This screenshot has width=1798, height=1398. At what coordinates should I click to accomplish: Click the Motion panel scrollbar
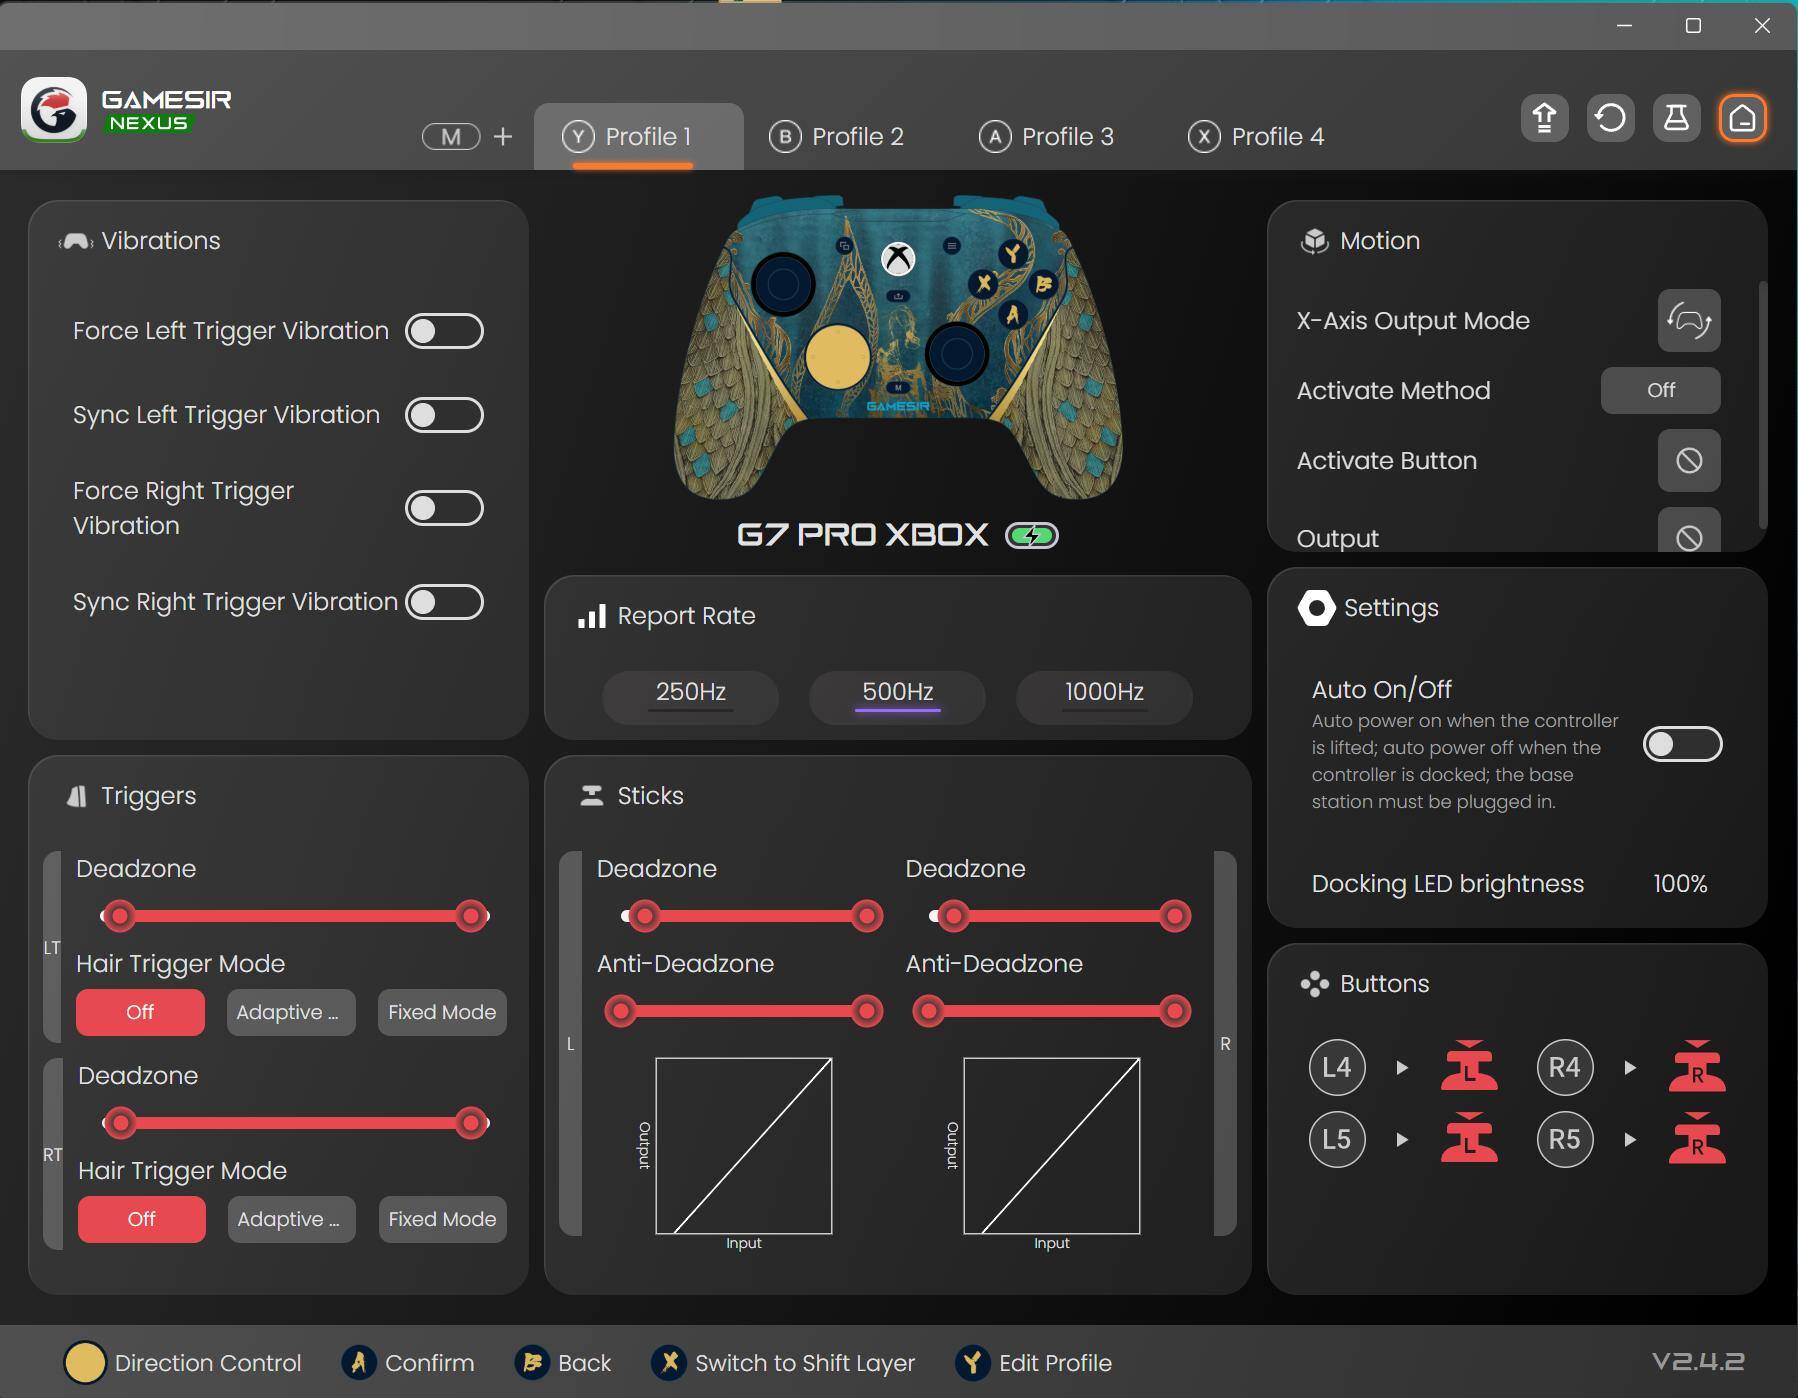(1762, 405)
